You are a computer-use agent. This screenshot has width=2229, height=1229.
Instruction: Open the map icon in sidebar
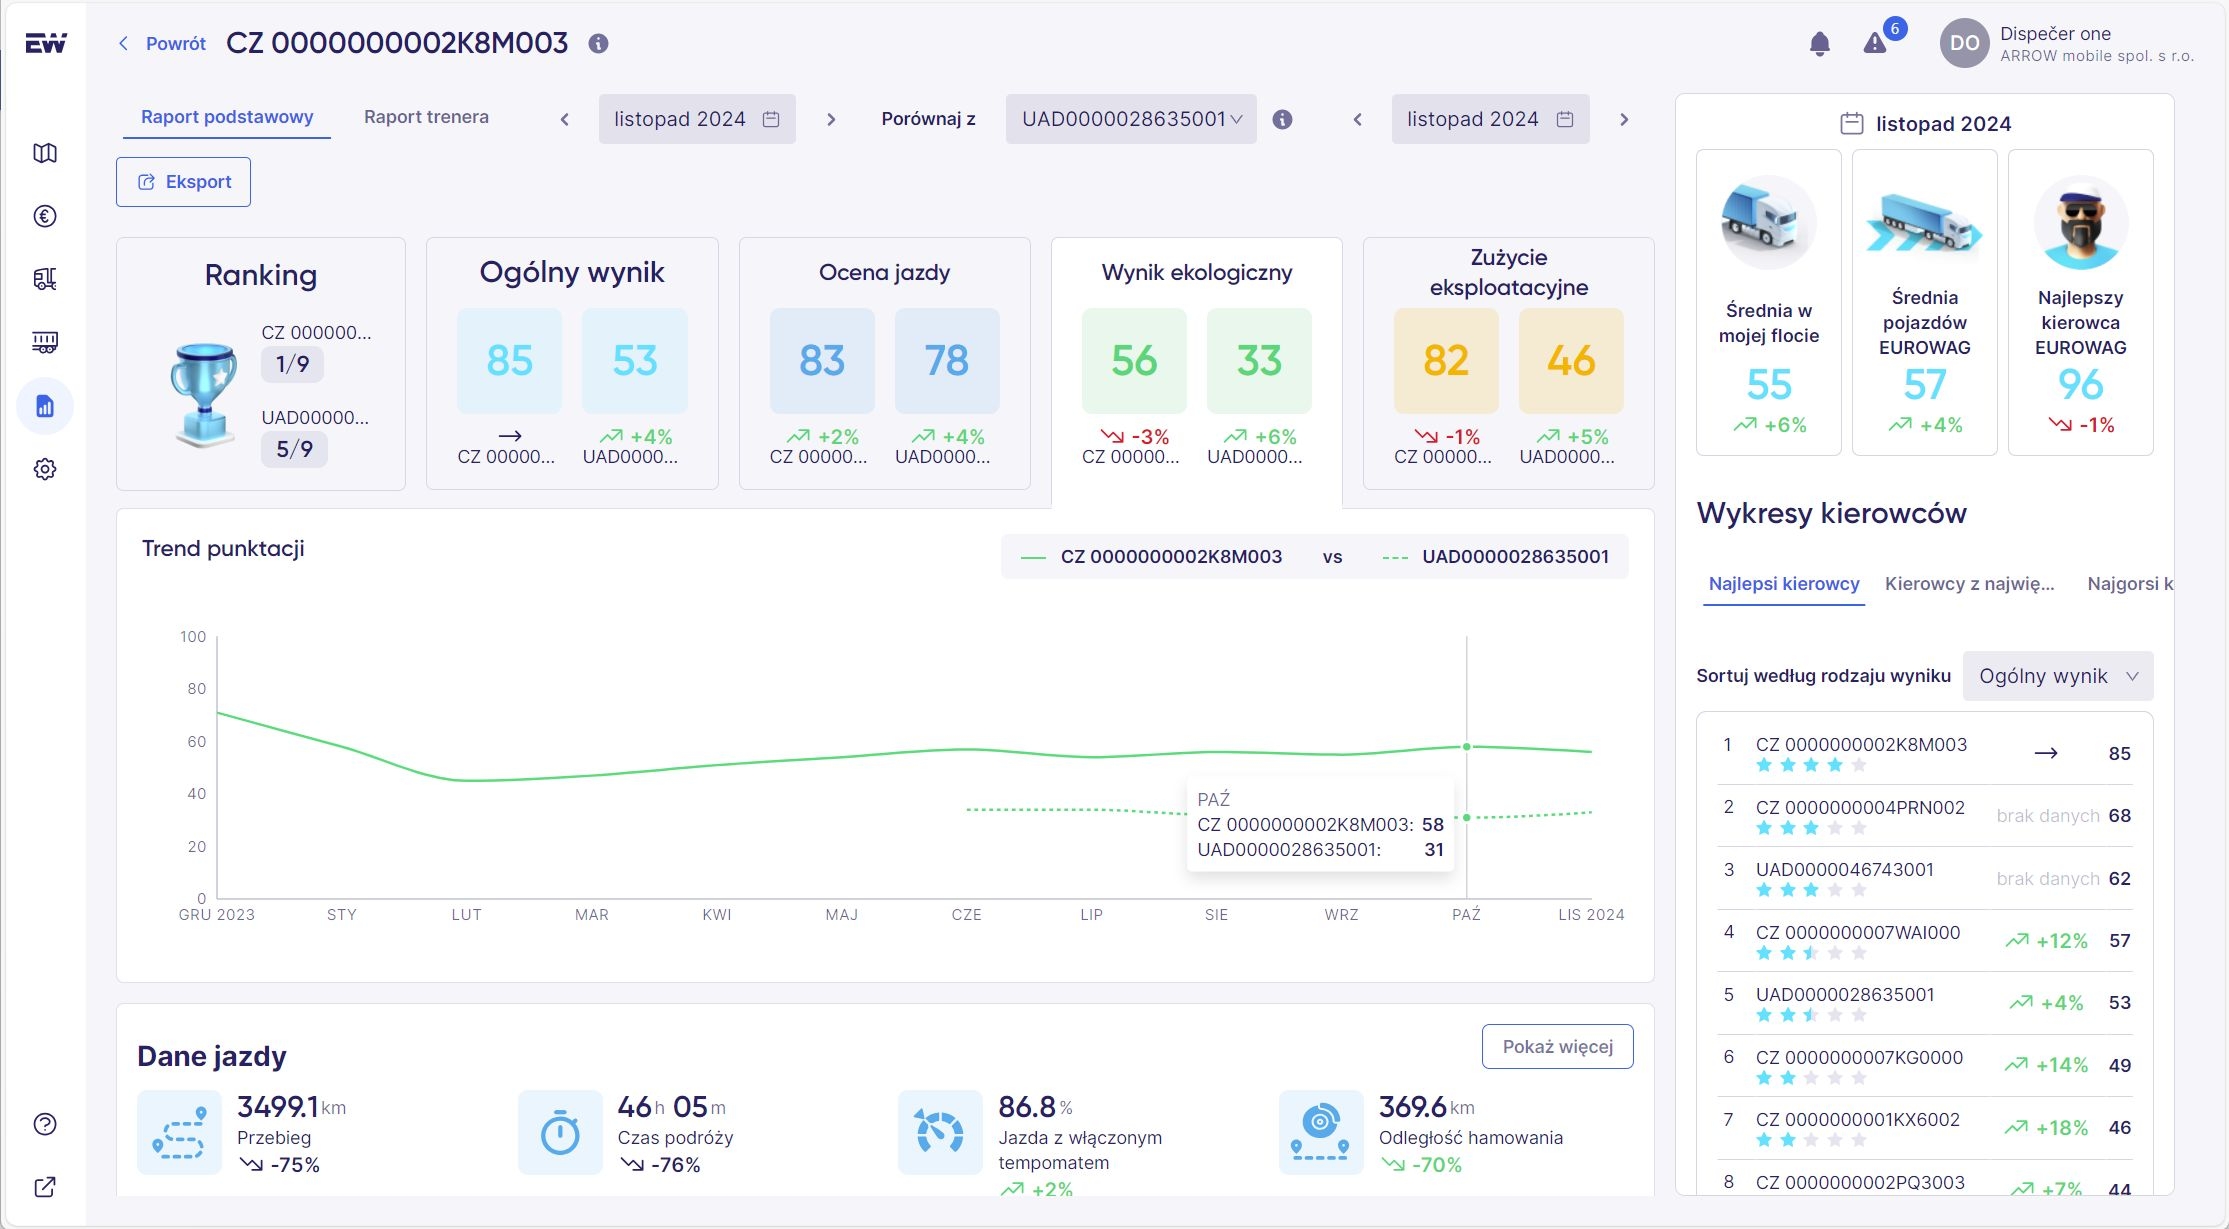click(x=45, y=153)
